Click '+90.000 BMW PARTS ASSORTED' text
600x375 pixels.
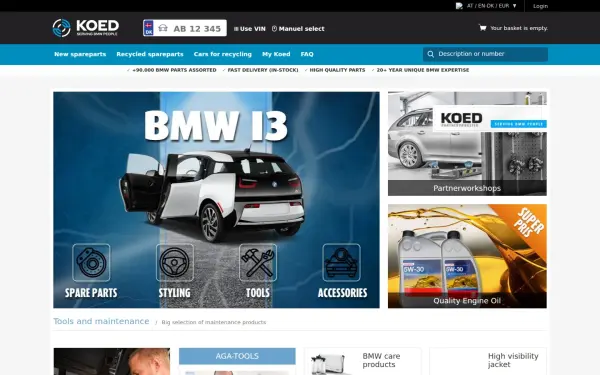174,70
